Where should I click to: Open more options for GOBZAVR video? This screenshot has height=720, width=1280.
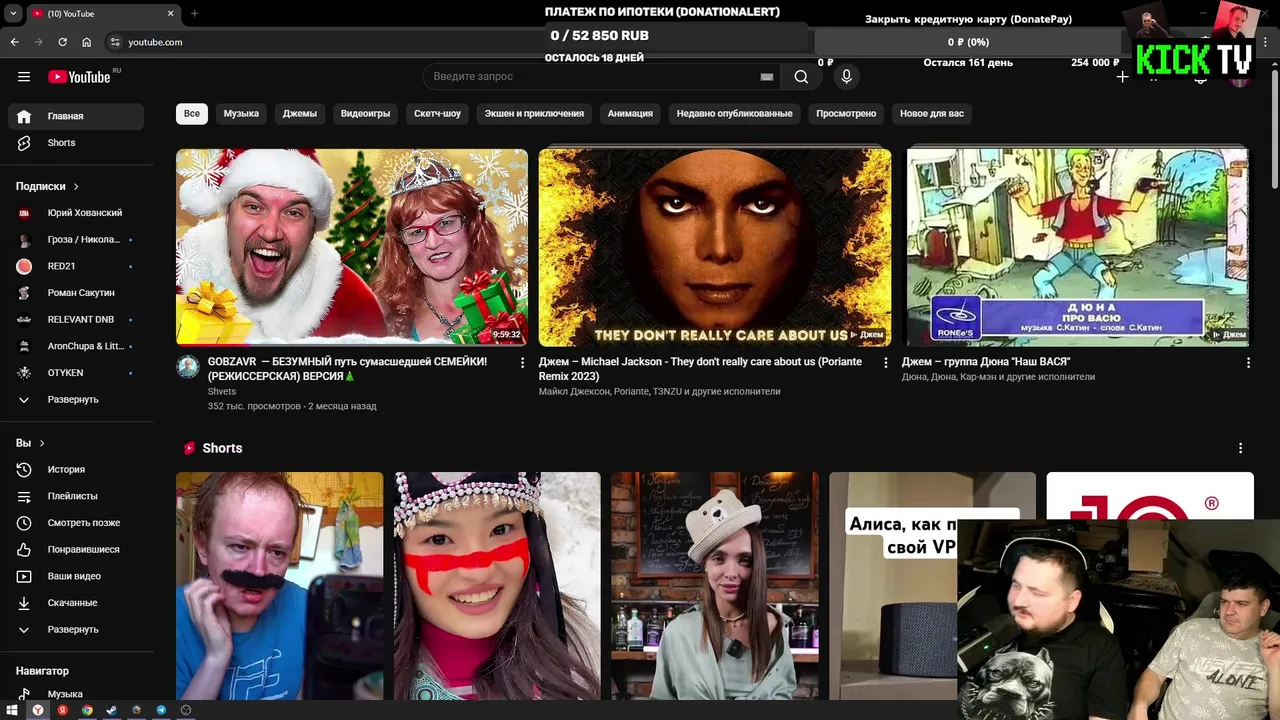522,363
